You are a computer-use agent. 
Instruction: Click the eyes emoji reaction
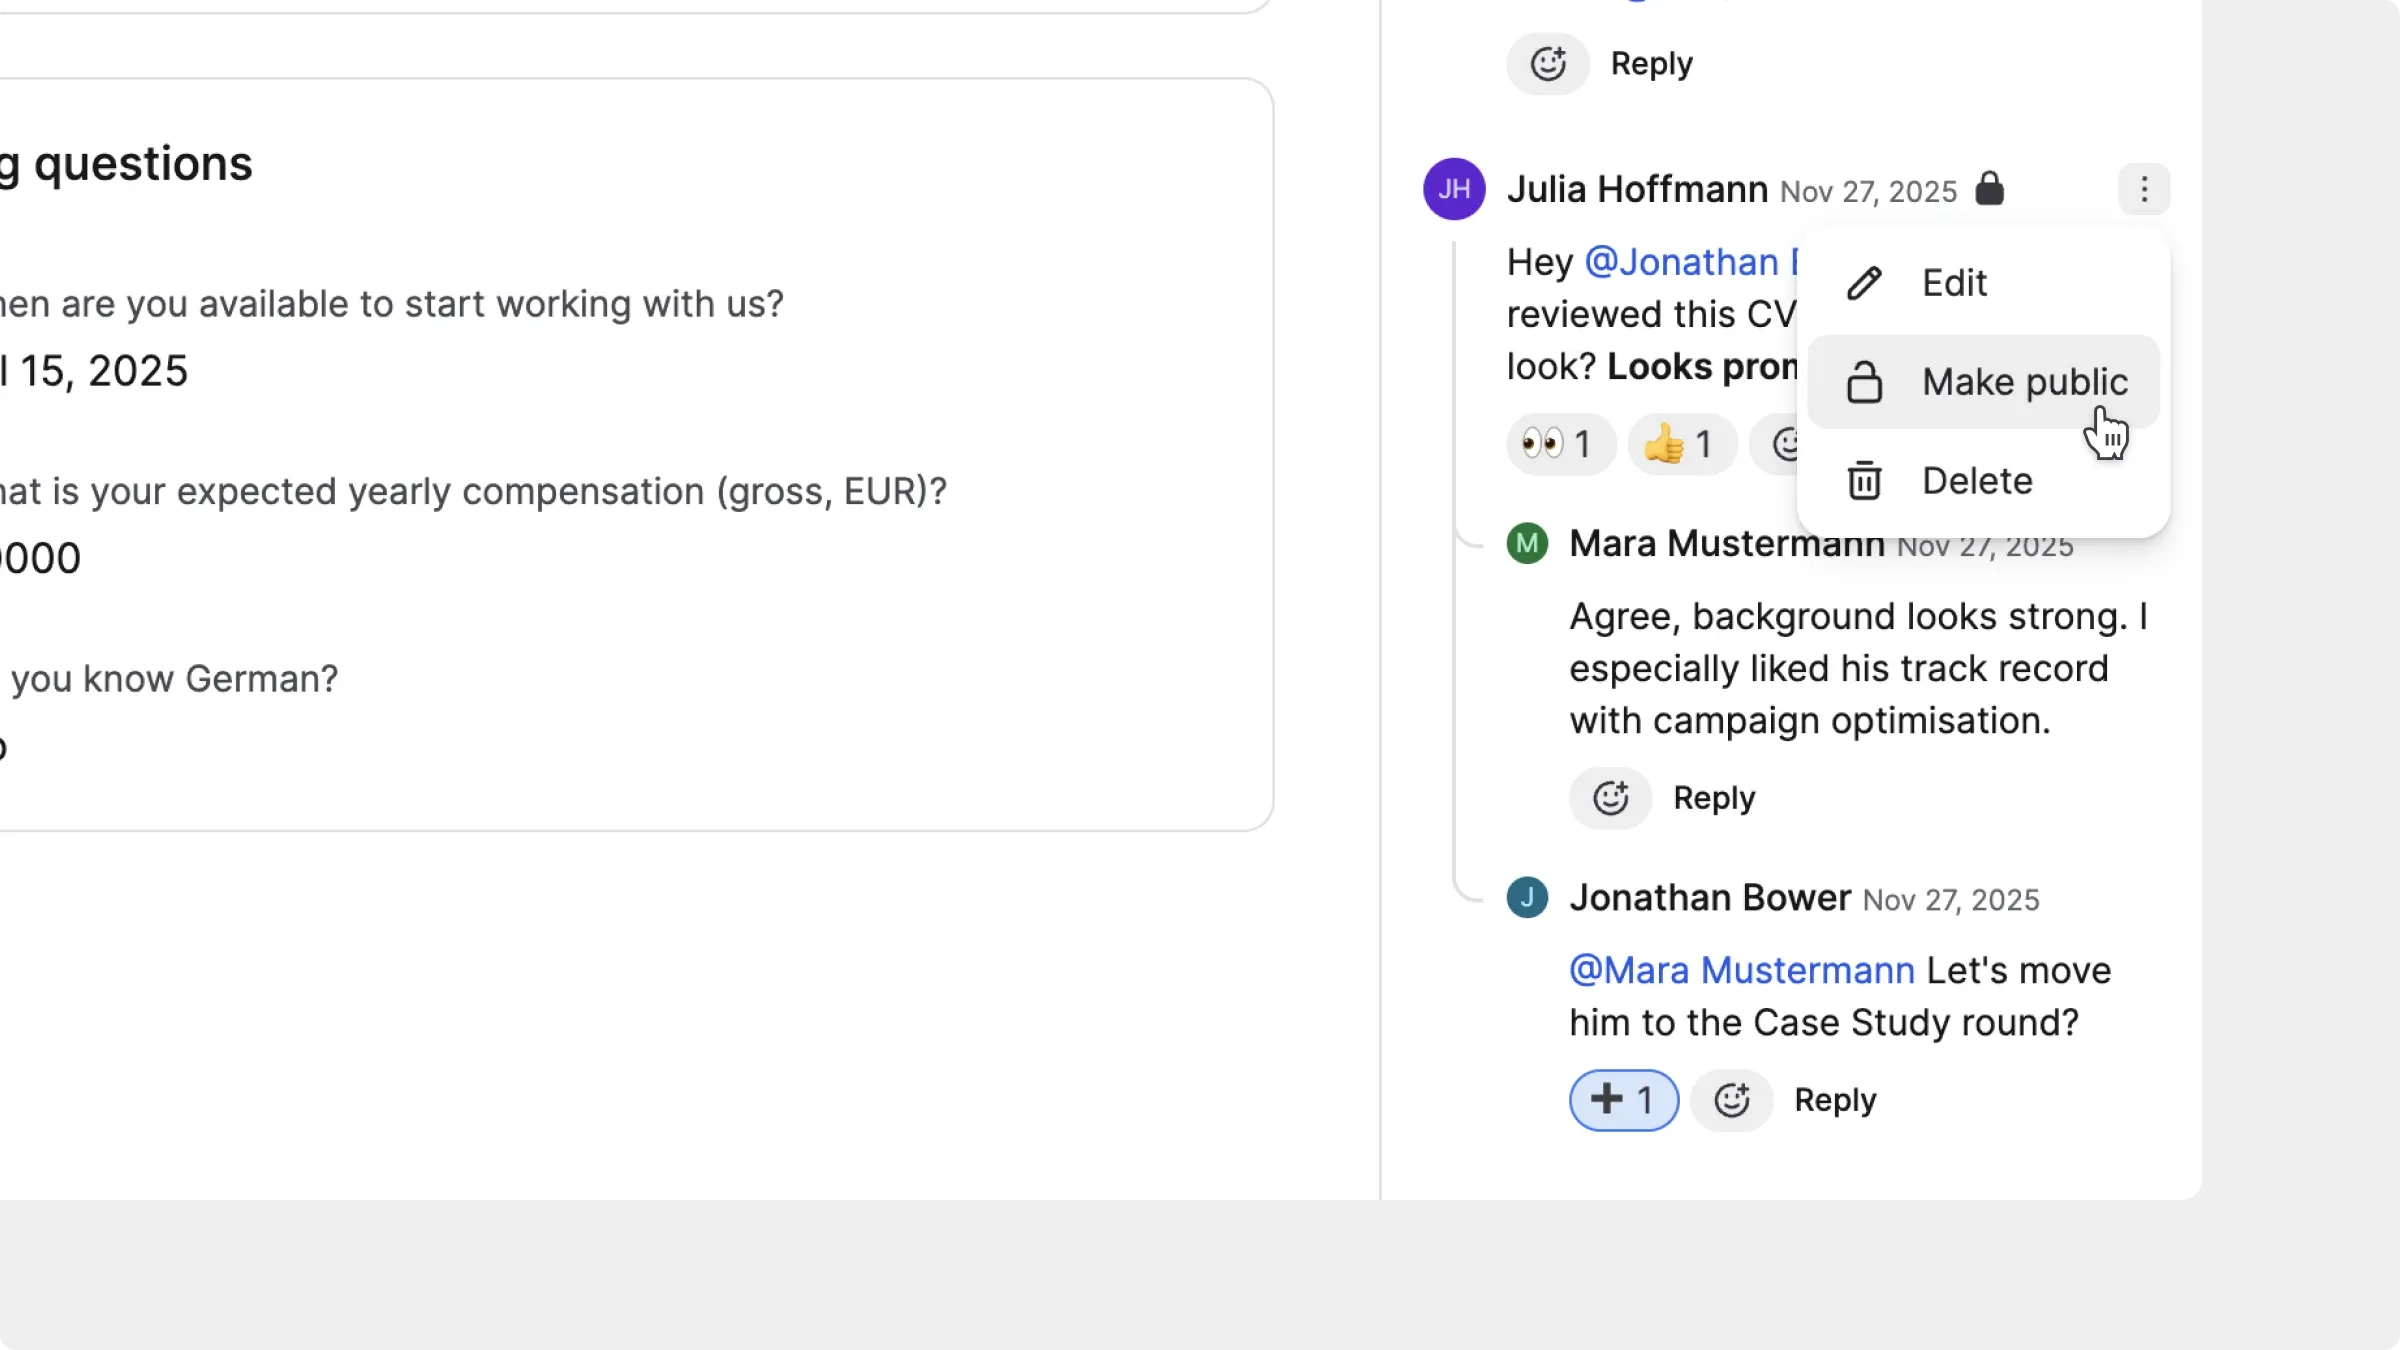click(1560, 444)
